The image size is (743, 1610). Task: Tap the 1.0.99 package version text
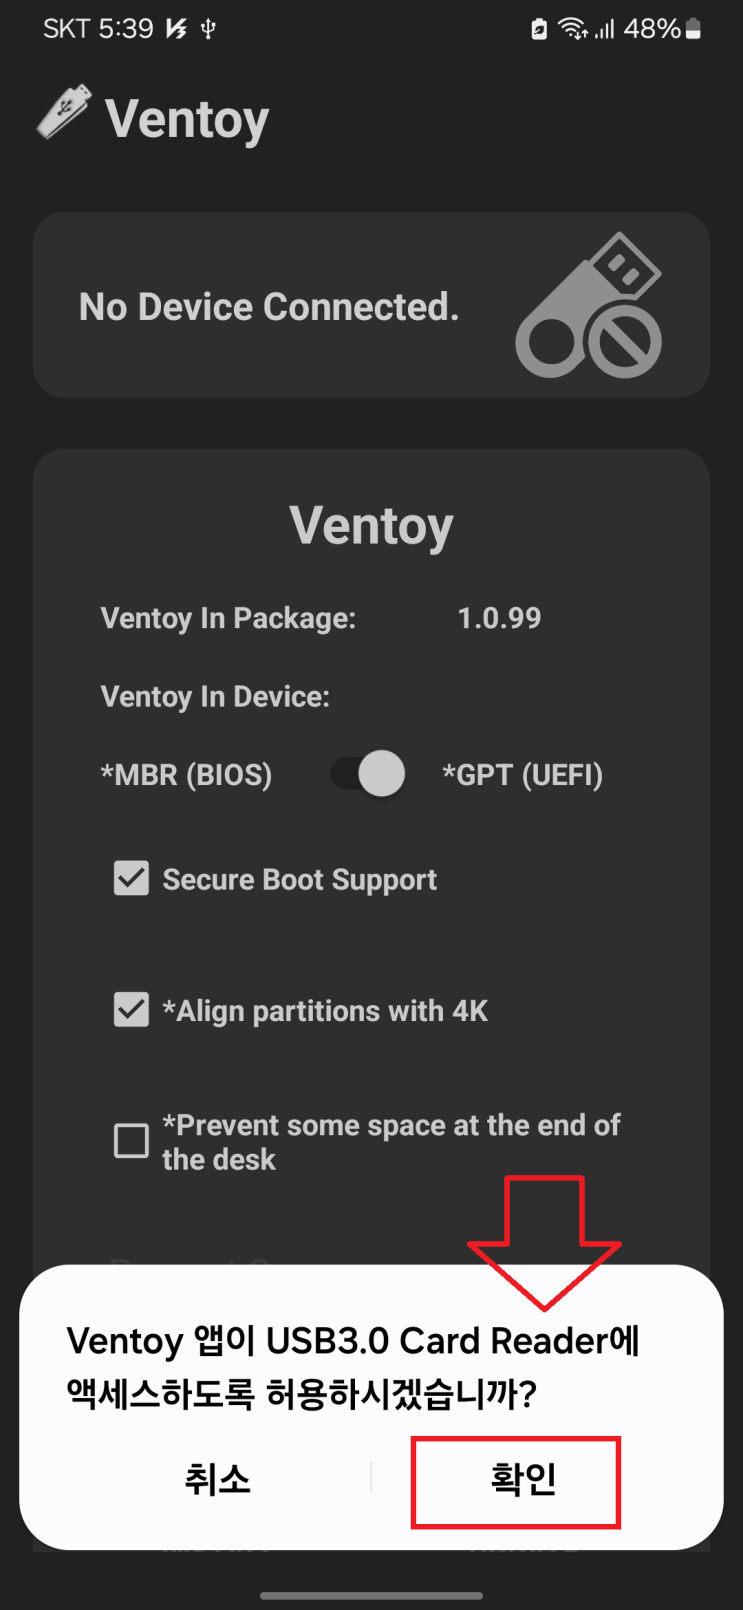499,618
